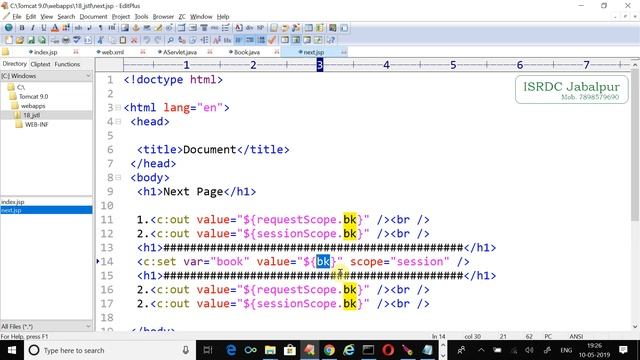The width and height of the screenshot is (640, 360).
Task: Open the font tag A icon
Action: tap(54, 28)
